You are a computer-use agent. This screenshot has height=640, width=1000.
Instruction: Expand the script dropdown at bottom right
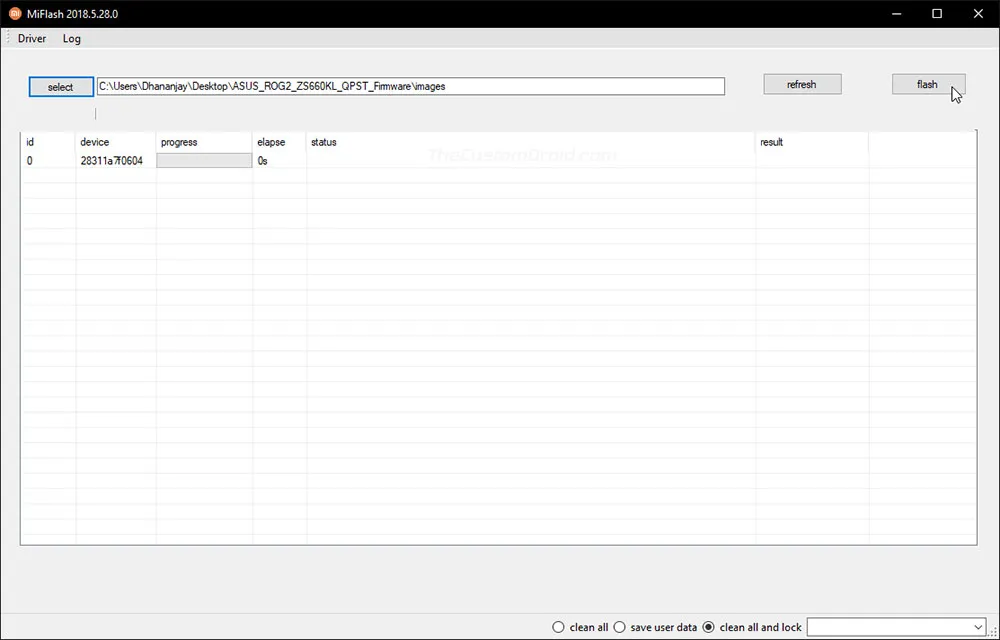click(x=977, y=627)
